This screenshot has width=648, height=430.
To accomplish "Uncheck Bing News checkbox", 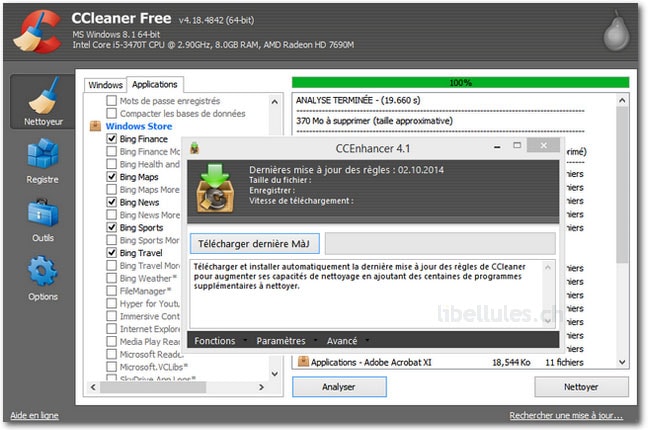I will click(x=112, y=202).
